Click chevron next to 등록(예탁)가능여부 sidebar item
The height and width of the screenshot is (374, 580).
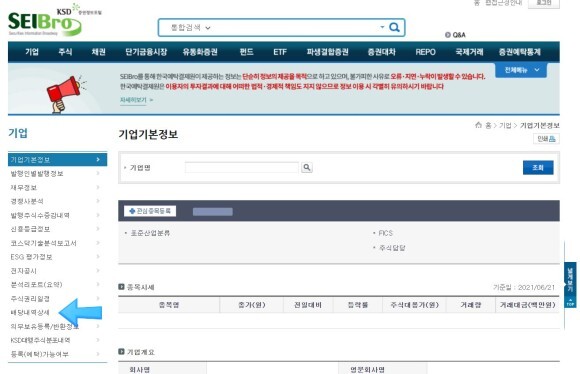(98, 354)
